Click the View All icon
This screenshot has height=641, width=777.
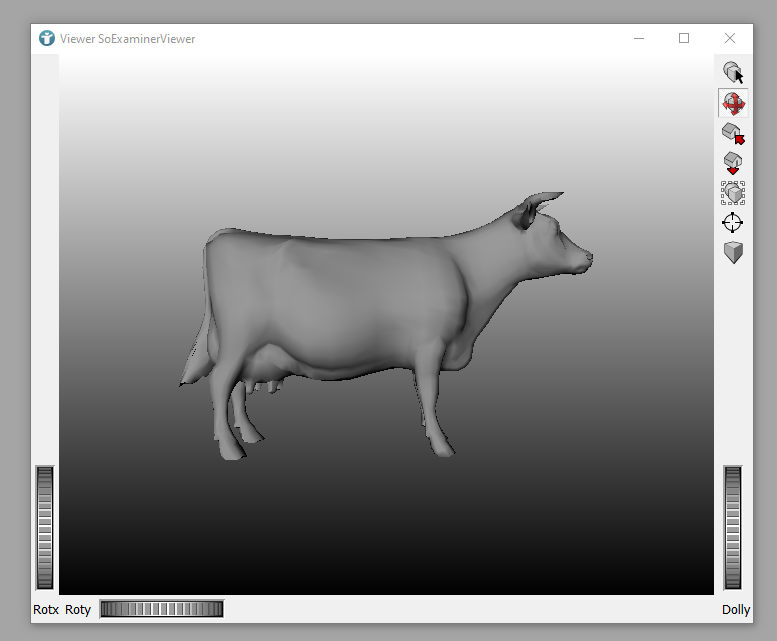733,193
